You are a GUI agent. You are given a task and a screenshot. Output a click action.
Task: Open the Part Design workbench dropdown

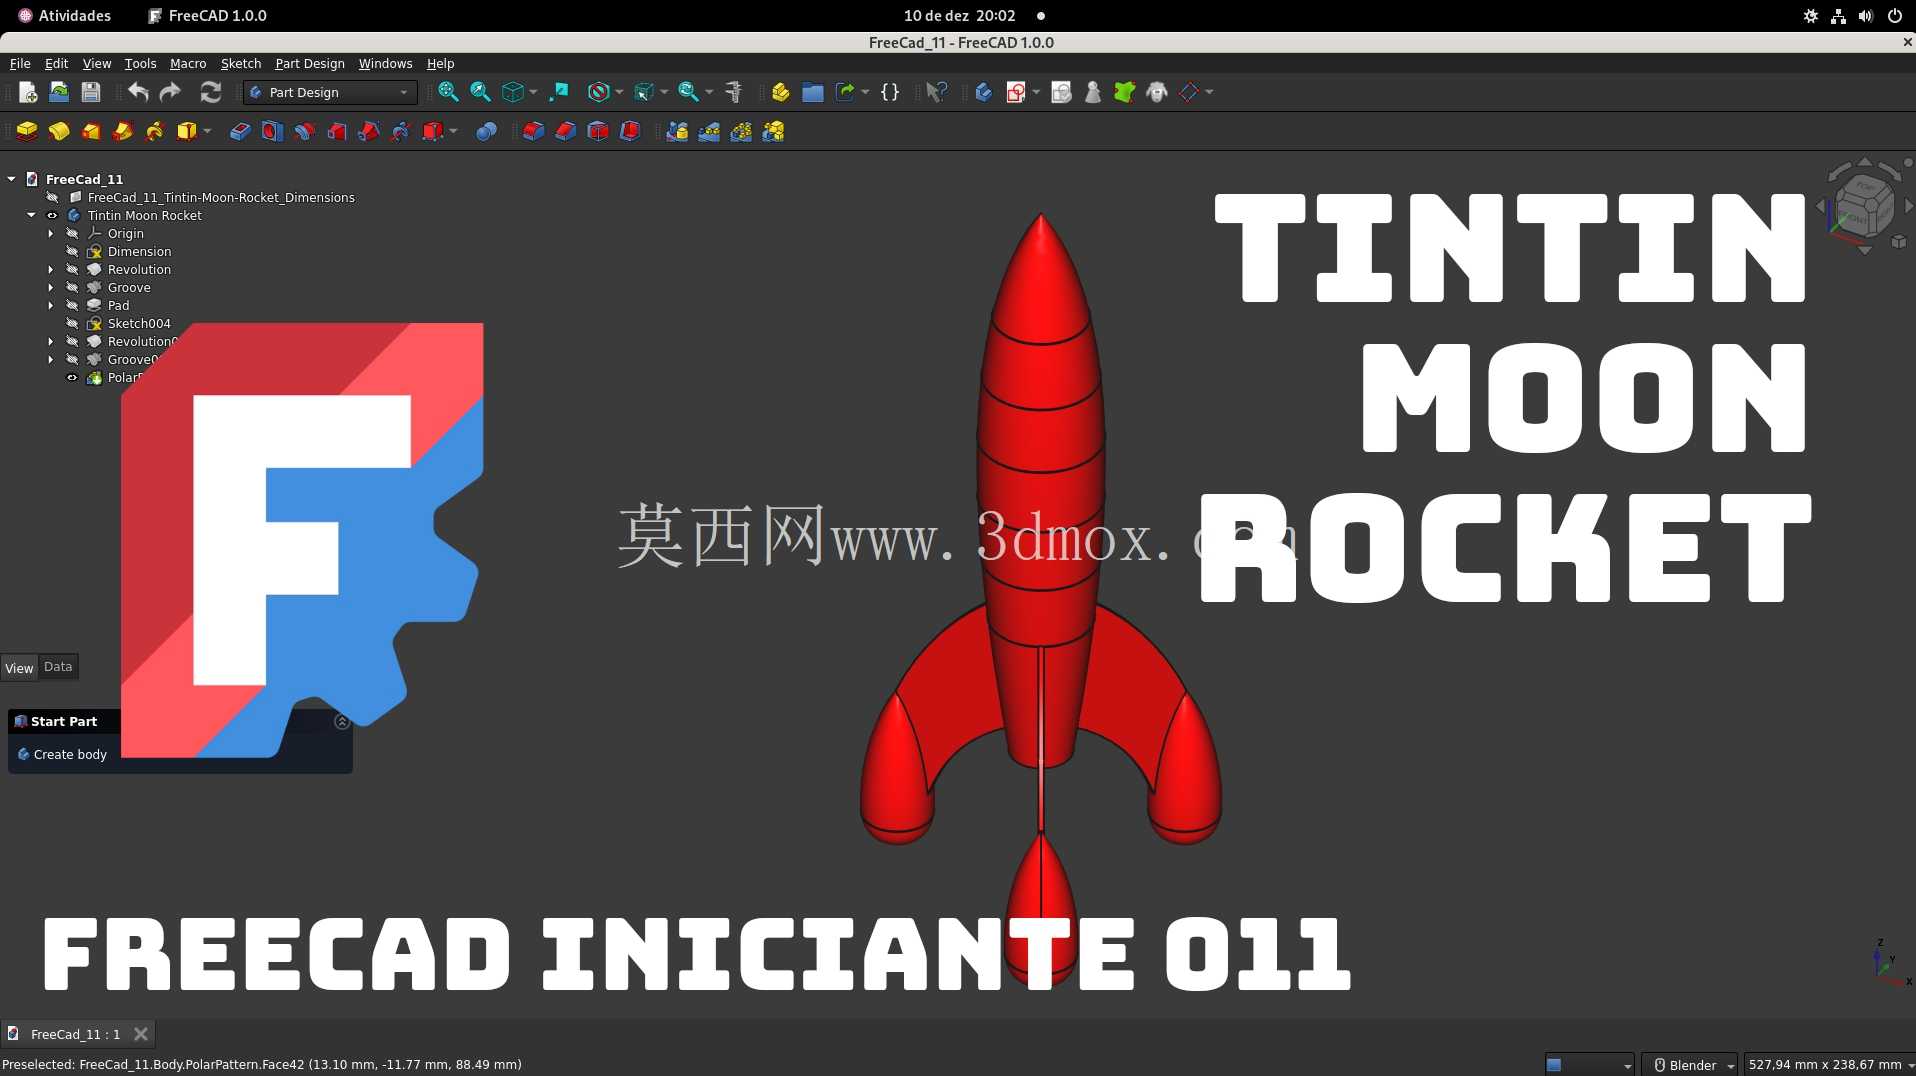[x=330, y=92]
